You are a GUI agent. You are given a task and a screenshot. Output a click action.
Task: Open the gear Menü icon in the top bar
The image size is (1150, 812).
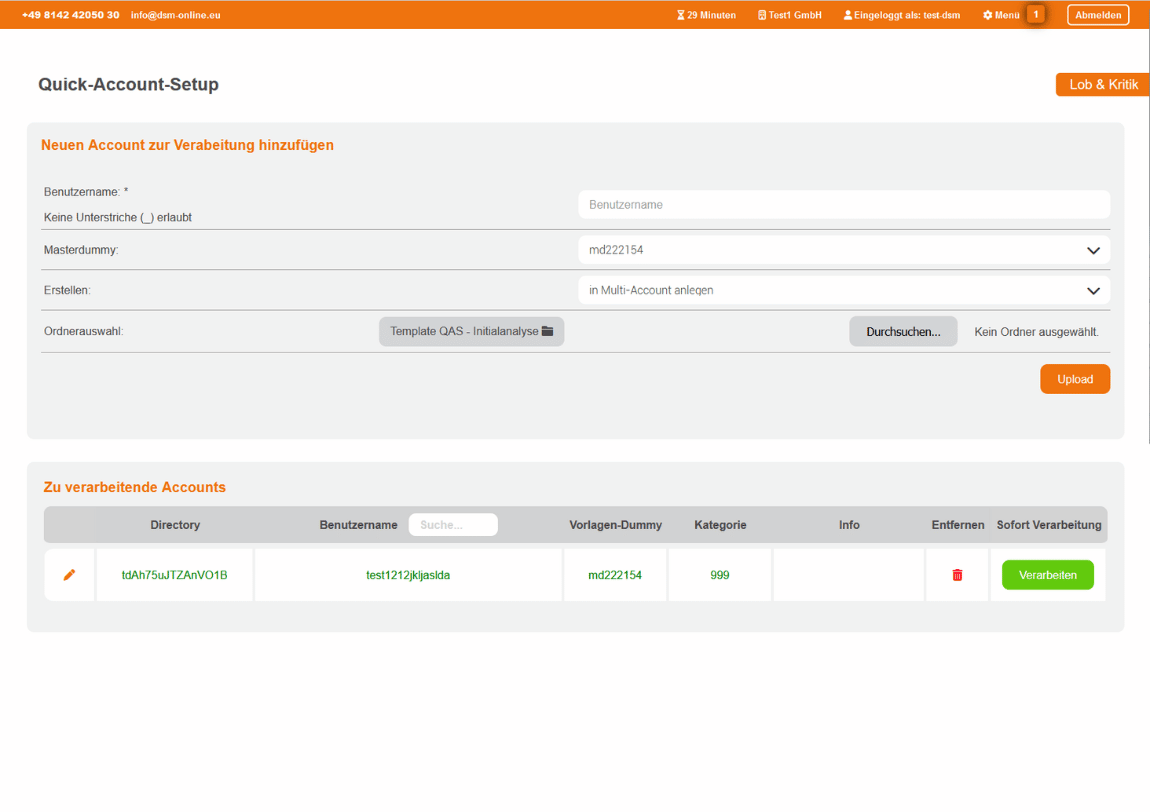point(986,15)
